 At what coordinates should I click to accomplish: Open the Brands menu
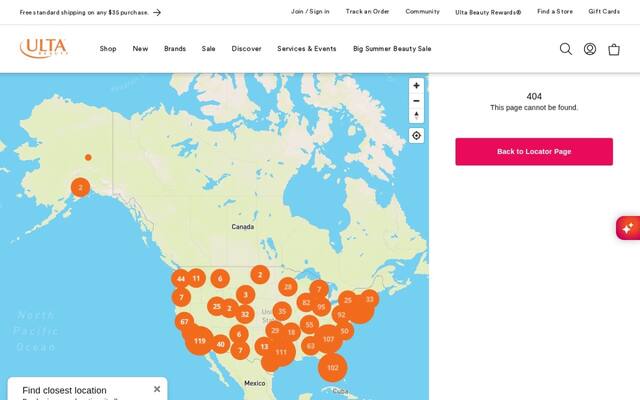[175, 49]
